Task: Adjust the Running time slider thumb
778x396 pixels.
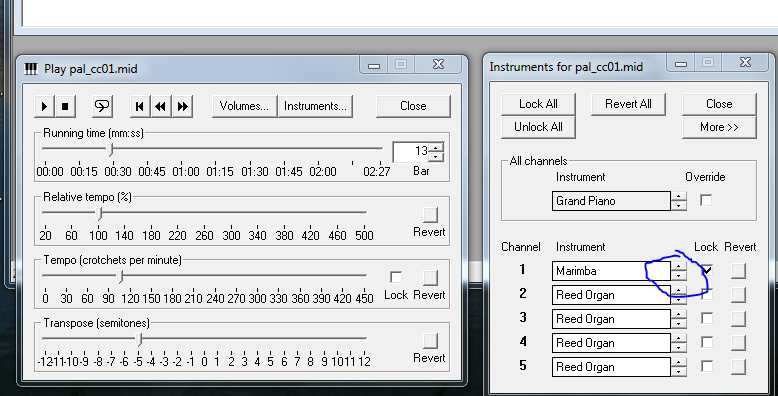Action: coord(111,149)
